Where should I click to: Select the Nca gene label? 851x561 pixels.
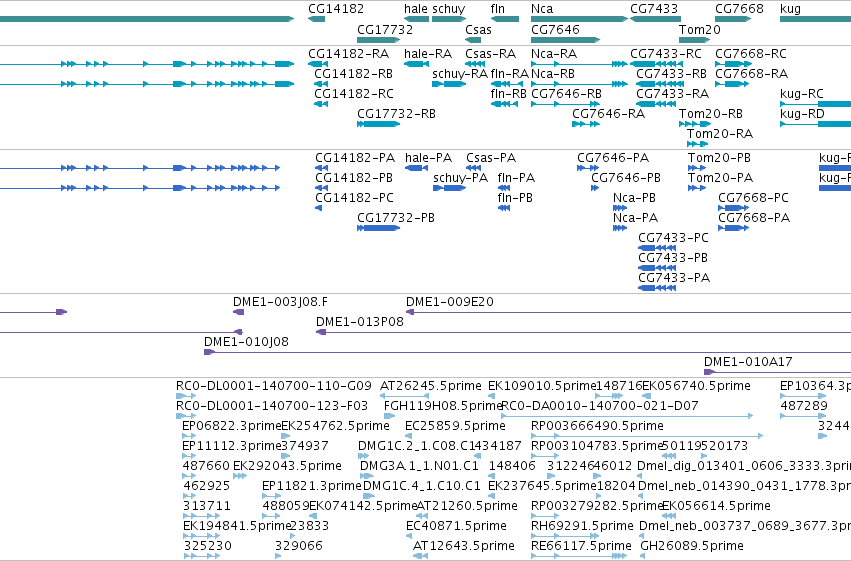click(x=542, y=9)
